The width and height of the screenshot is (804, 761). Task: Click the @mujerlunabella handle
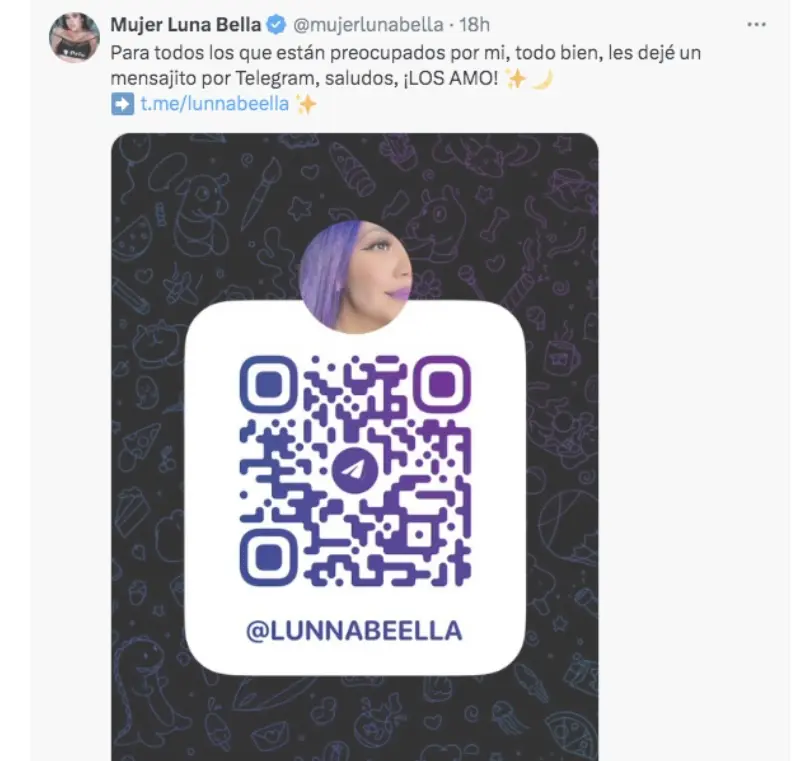click(368, 25)
